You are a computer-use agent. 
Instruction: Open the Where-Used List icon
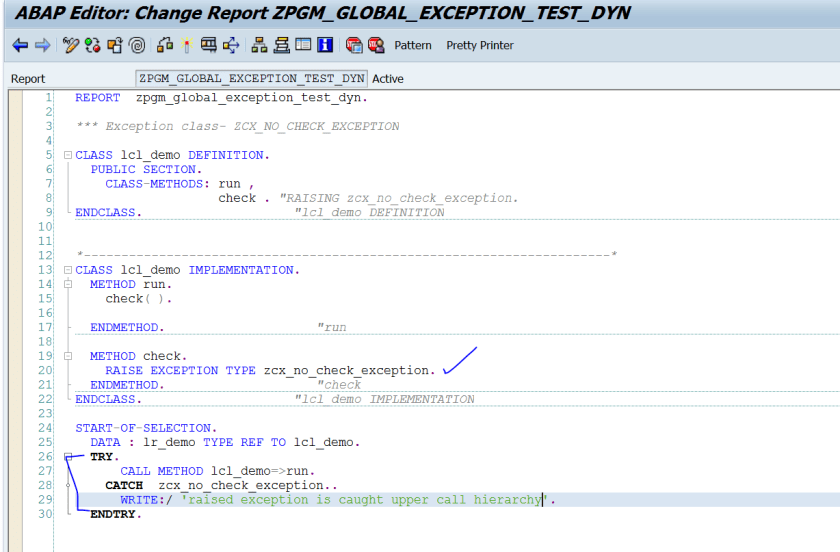pyautogui.click(x=231, y=46)
